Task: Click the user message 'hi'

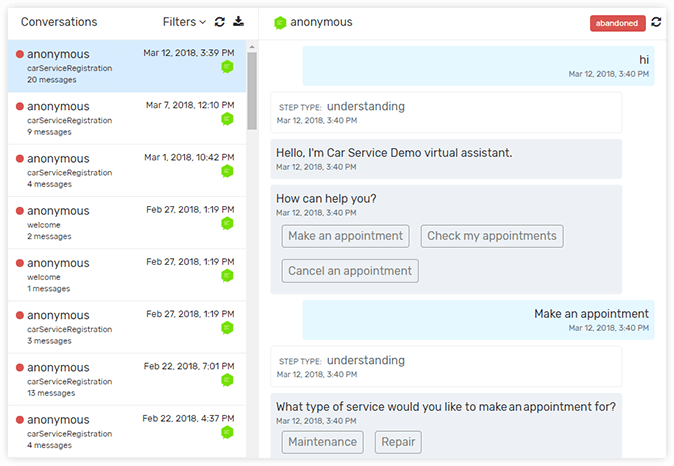Action: pyautogui.click(x=478, y=66)
